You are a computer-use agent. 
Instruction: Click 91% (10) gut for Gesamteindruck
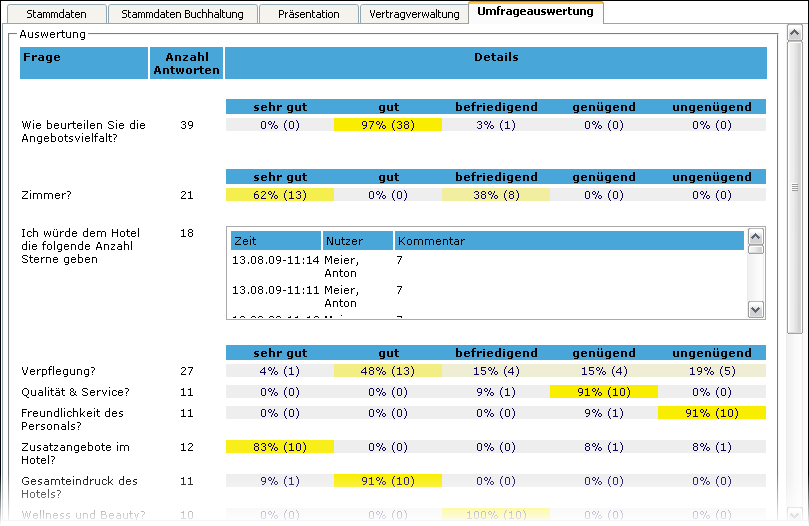click(x=388, y=481)
